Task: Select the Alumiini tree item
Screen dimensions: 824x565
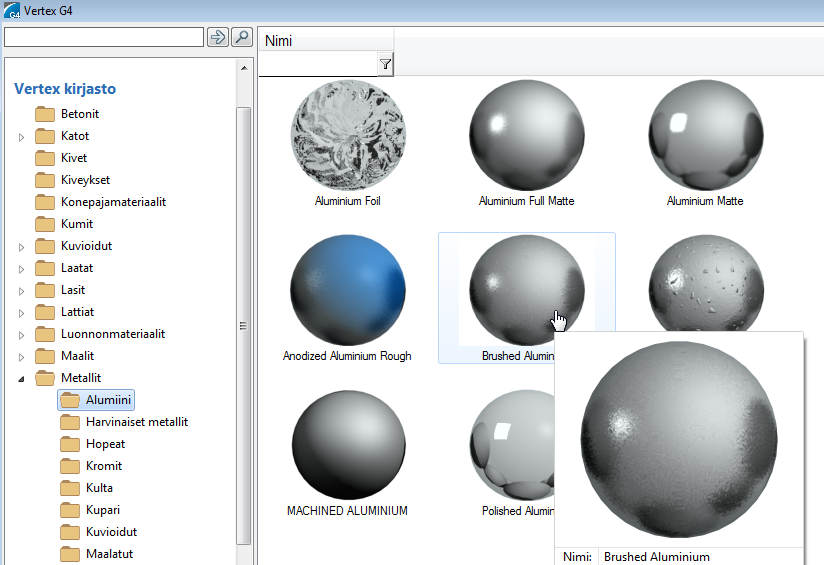Action: click(108, 400)
